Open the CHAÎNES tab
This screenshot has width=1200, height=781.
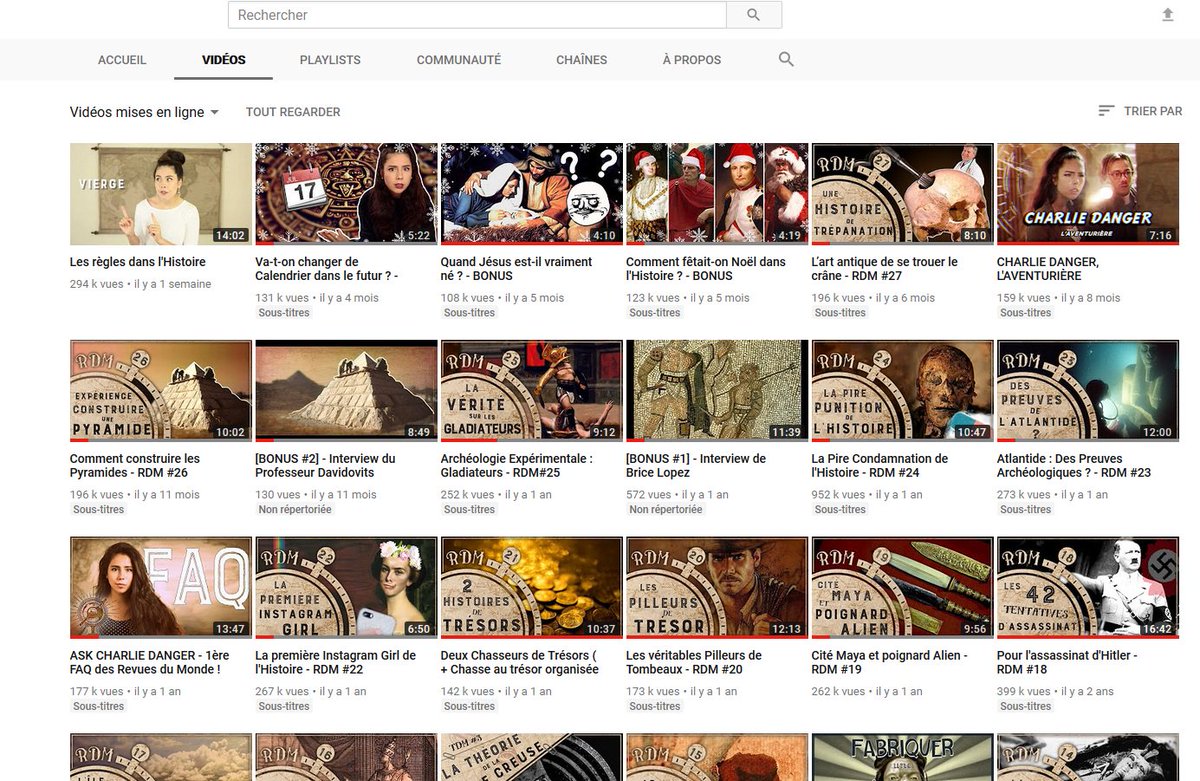(x=582, y=60)
